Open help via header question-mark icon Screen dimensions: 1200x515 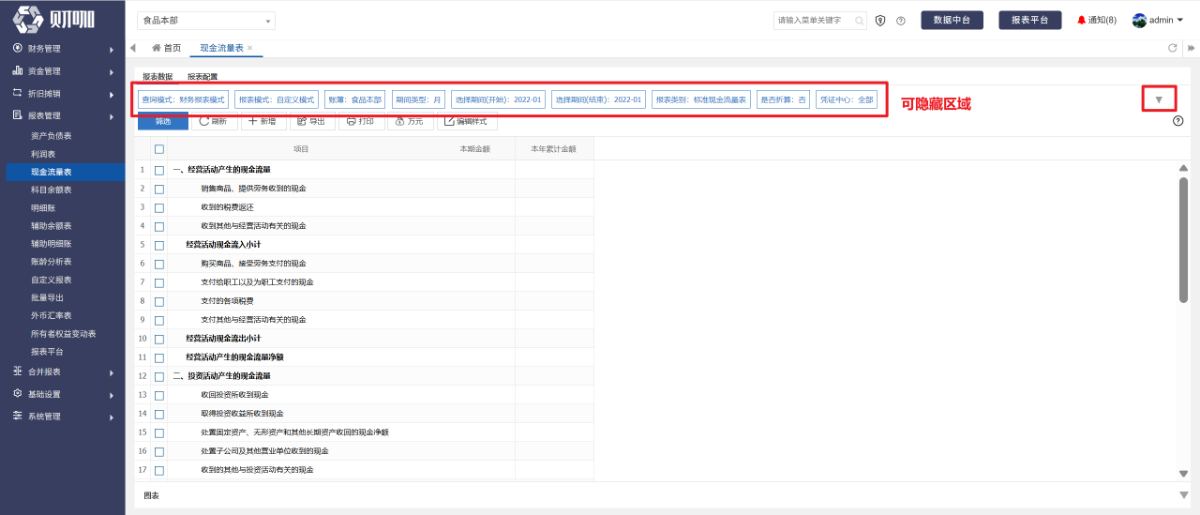pos(901,20)
